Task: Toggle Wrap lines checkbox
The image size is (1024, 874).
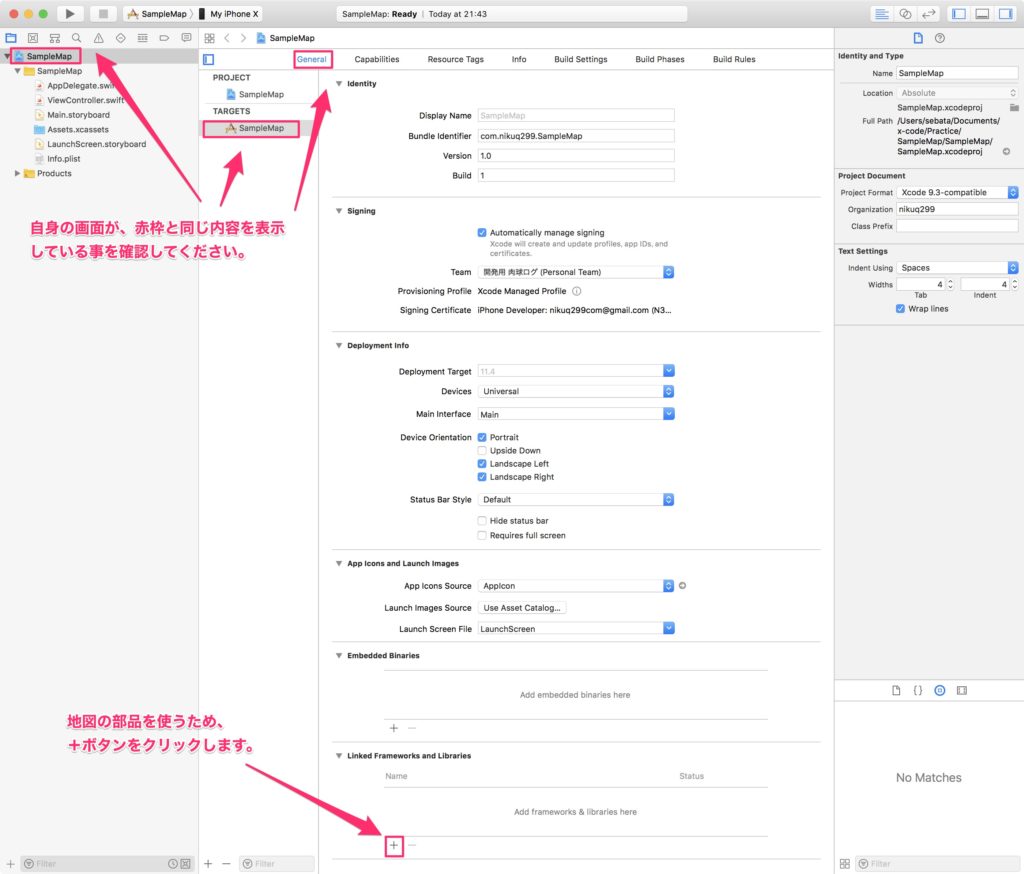Action: 901,309
